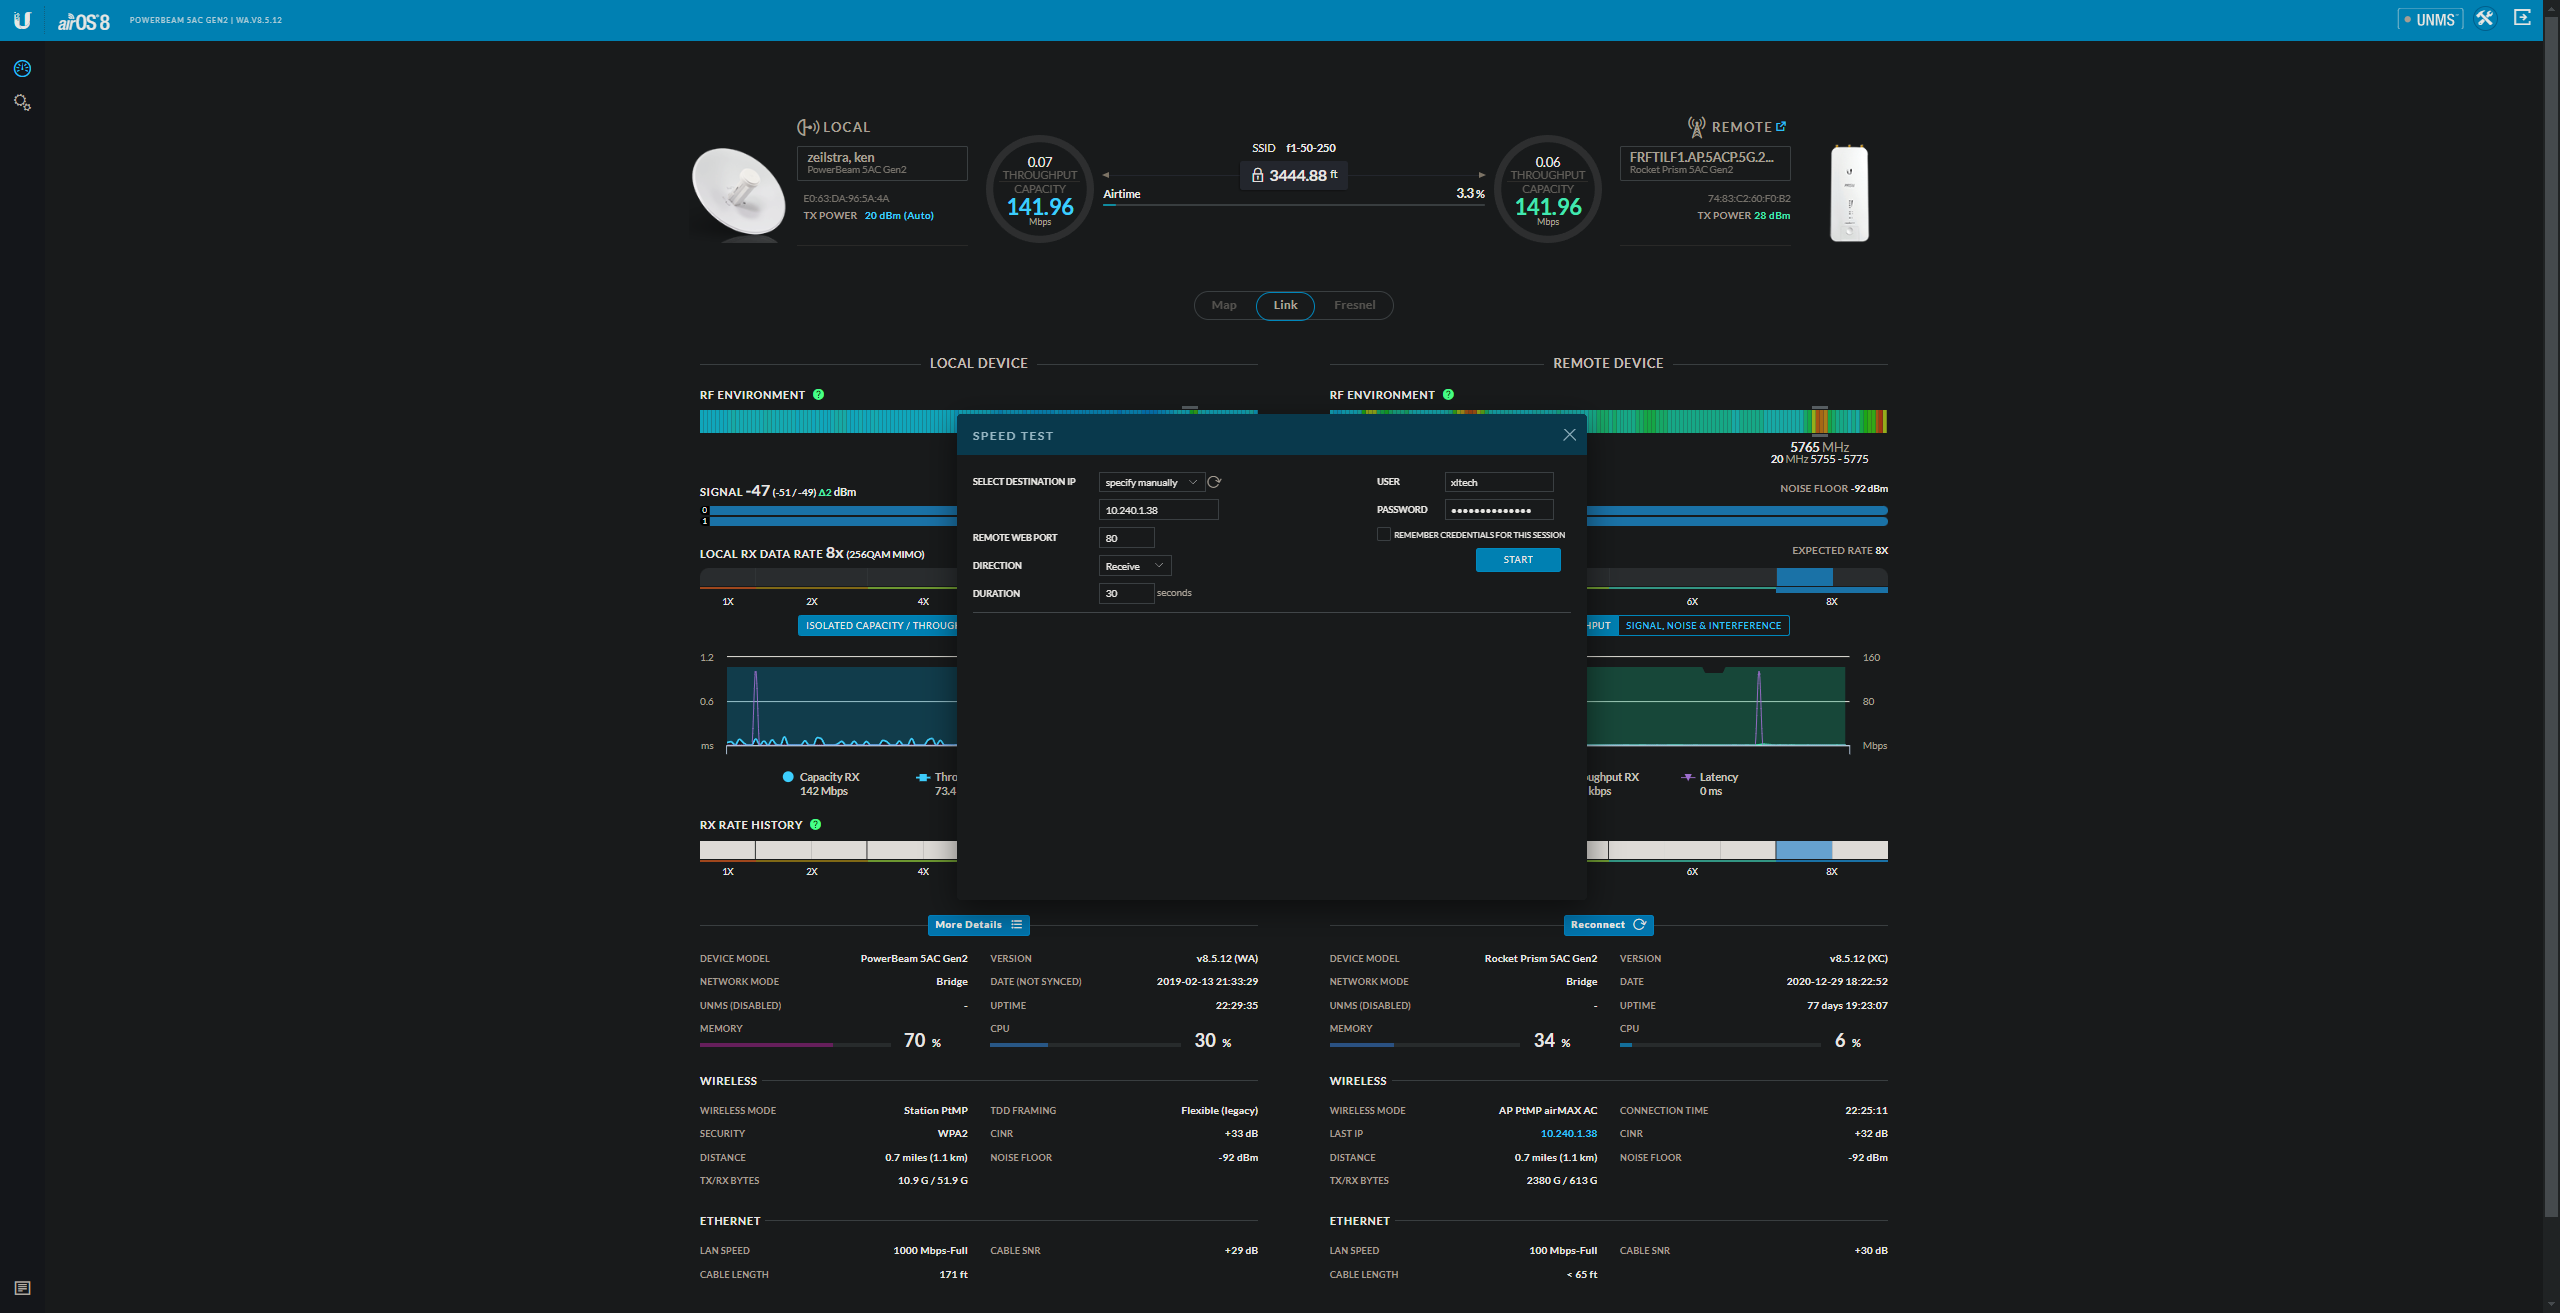
Task: Refresh the destination IP list
Action: pyautogui.click(x=1214, y=482)
